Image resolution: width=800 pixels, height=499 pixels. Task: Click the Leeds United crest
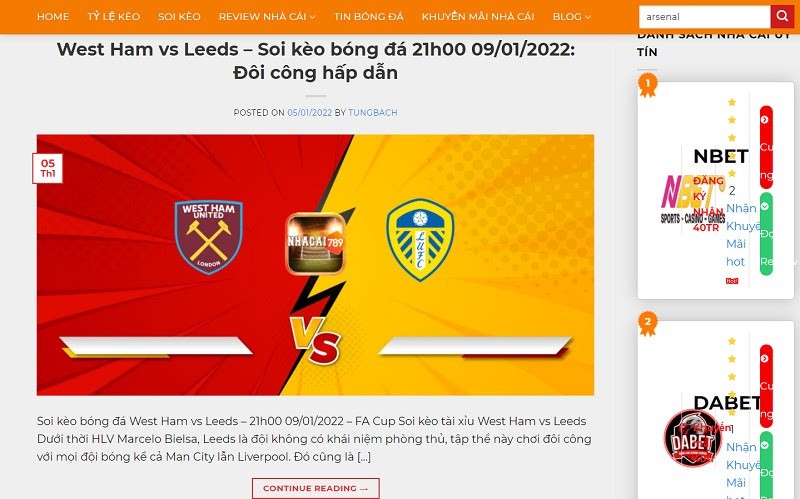[420, 240]
